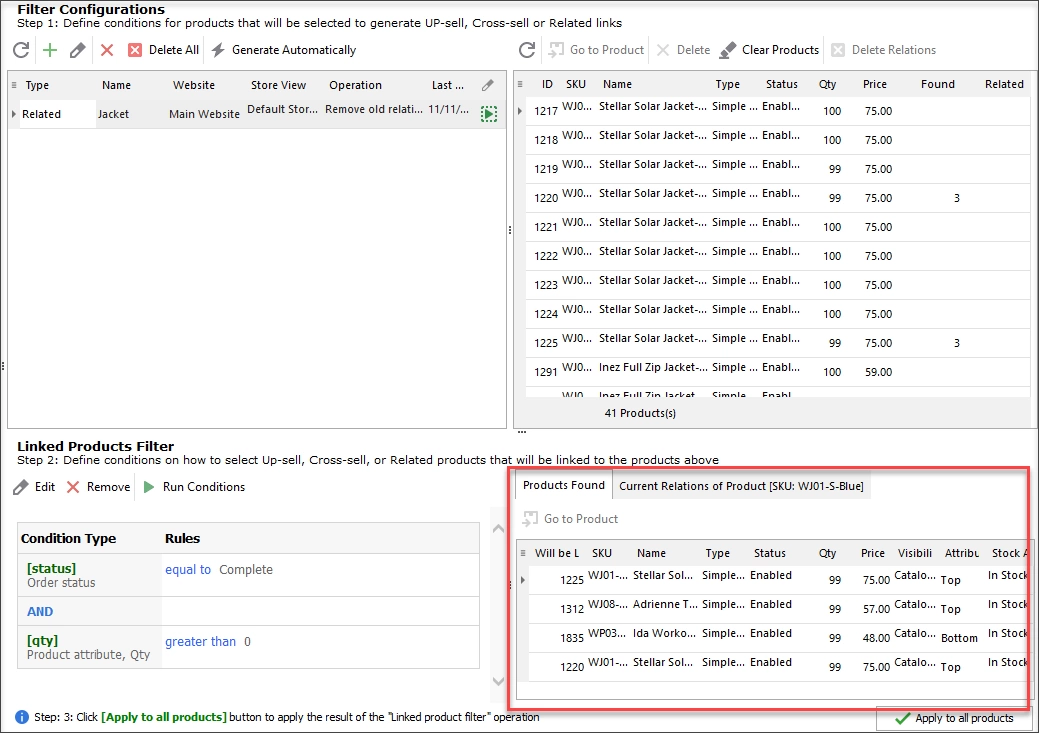Expand product row 1217
This screenshot has width=1039, height=733.
tap(520, 111)
